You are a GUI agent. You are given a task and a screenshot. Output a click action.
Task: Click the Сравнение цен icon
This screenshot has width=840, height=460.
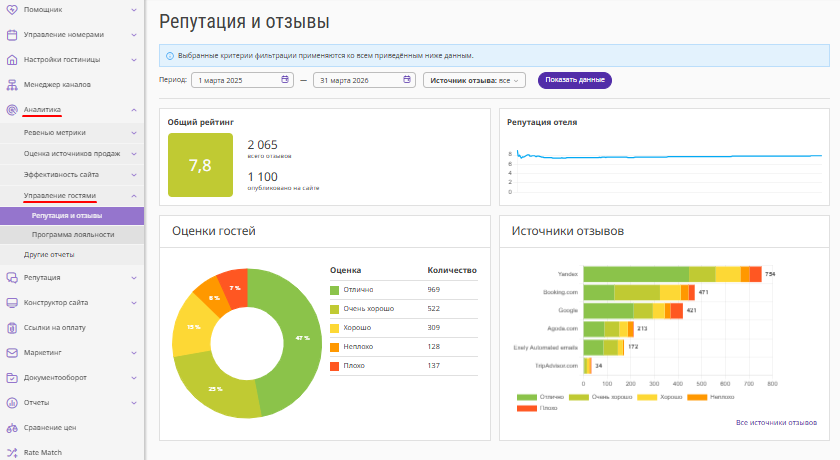click(x=12, y=427)
